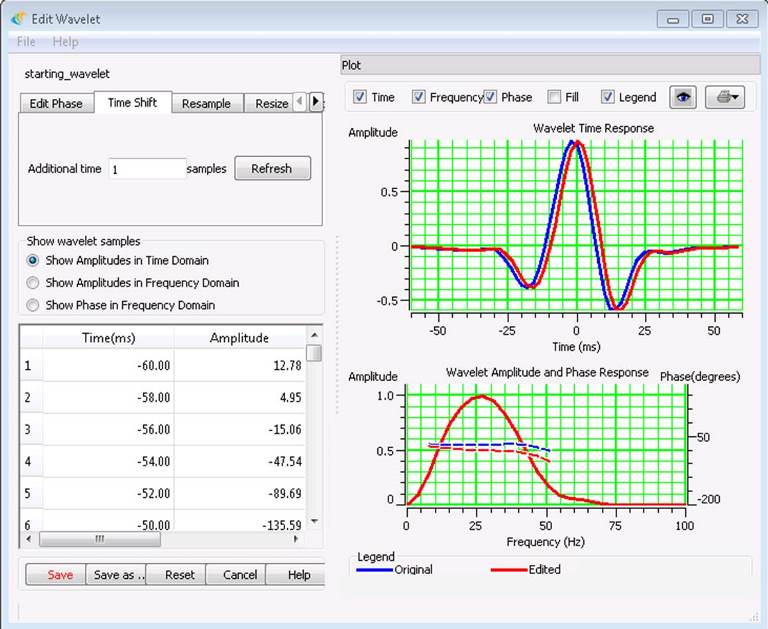Toggle the Time checkbox

point(360,97)
